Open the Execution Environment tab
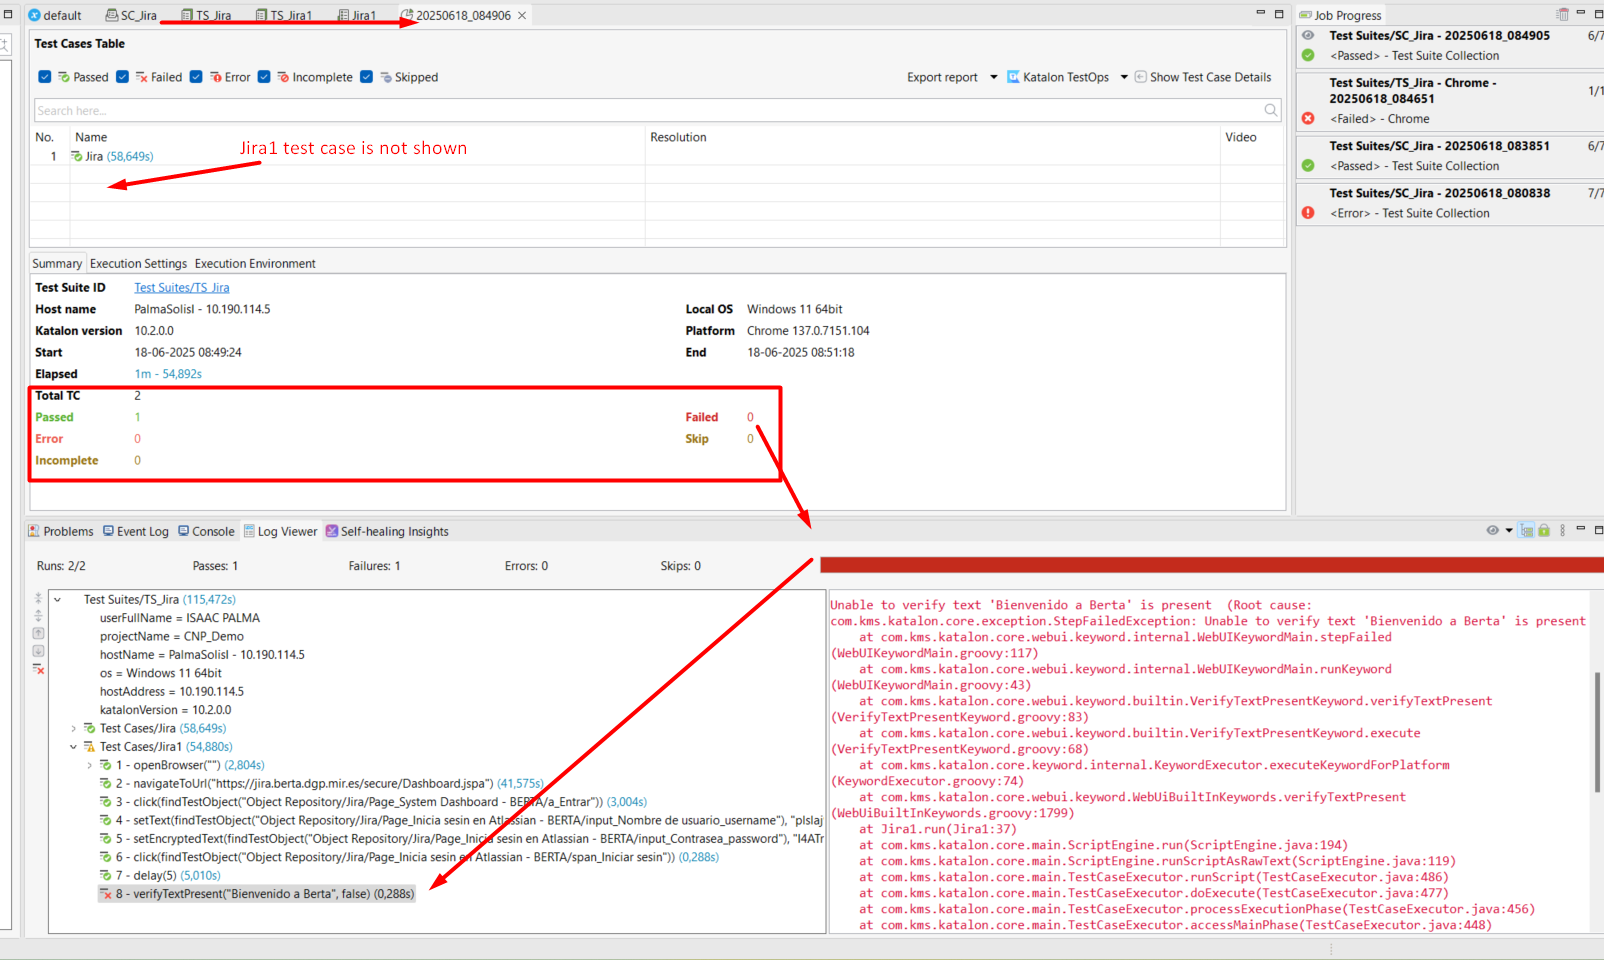Viewport: 1604px width, 960px height. pyautogui.click(x=255, y=264)
